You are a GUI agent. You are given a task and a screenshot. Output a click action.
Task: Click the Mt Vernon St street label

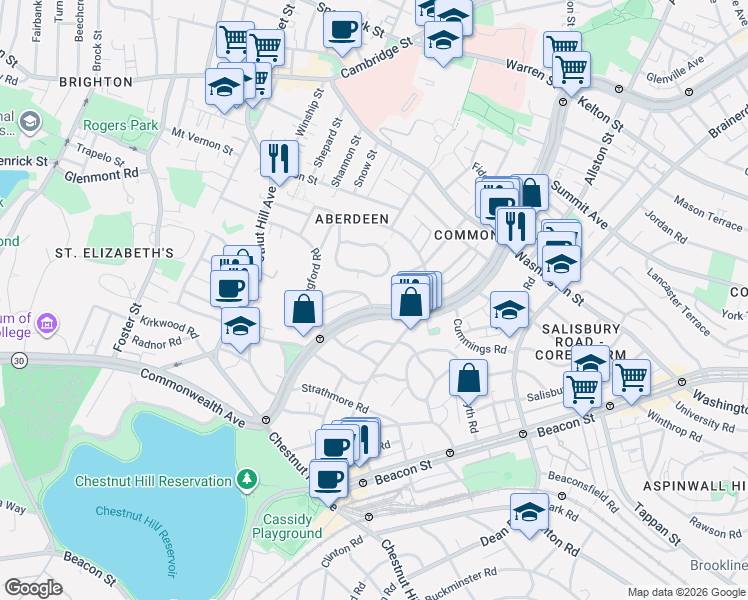(202, 141)
